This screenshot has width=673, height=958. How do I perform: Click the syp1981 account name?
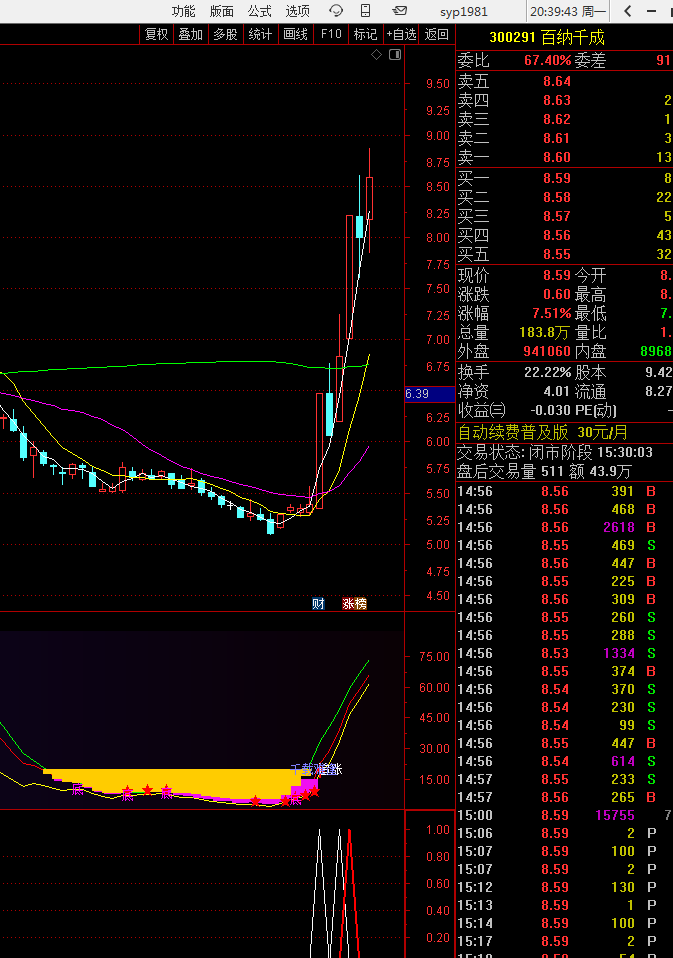[x=464, y=12]
